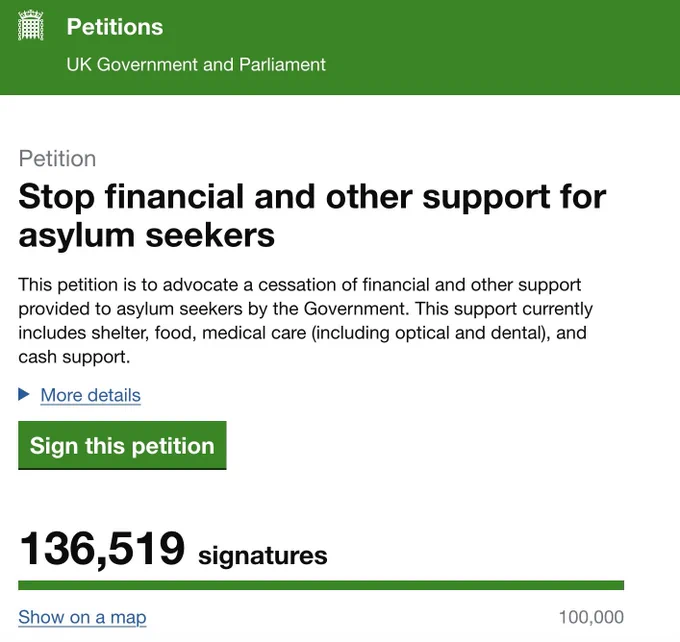Click the petition description paragraph
The image size is (680, 642).
click(x=306, y=321)
